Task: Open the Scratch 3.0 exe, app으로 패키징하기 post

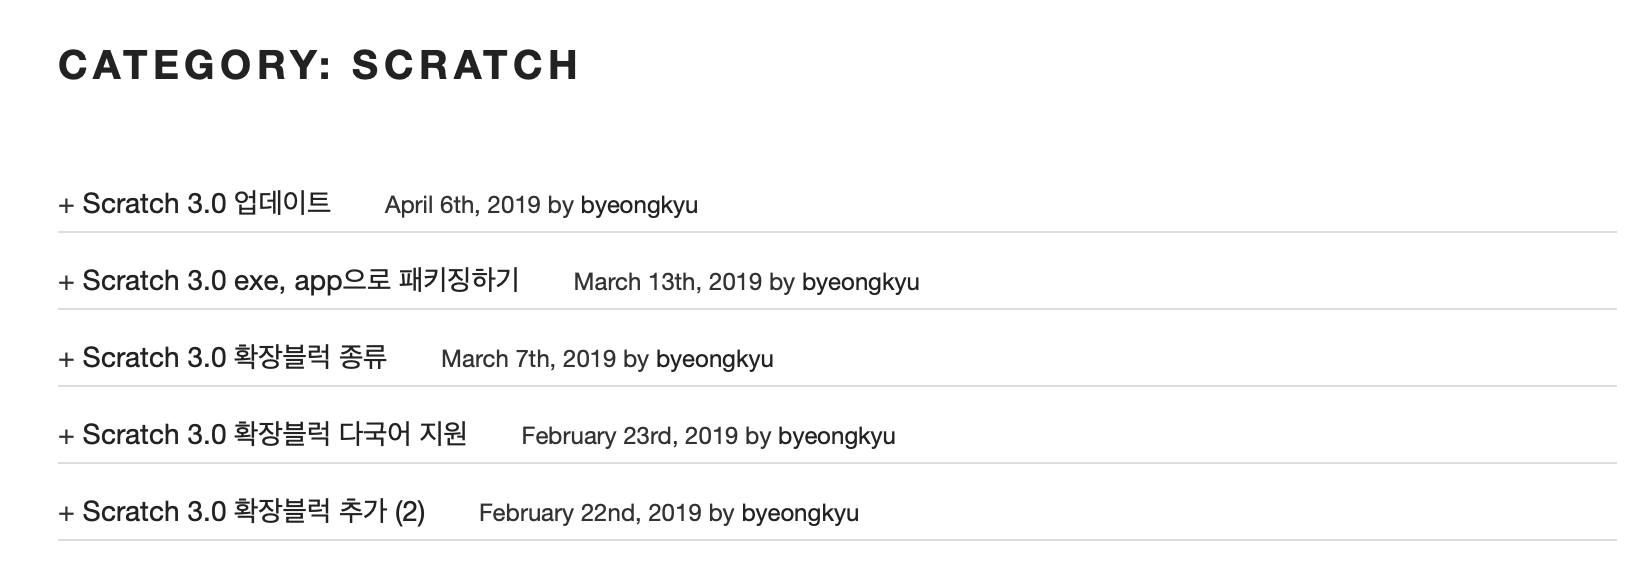Action: click(301, 281)
